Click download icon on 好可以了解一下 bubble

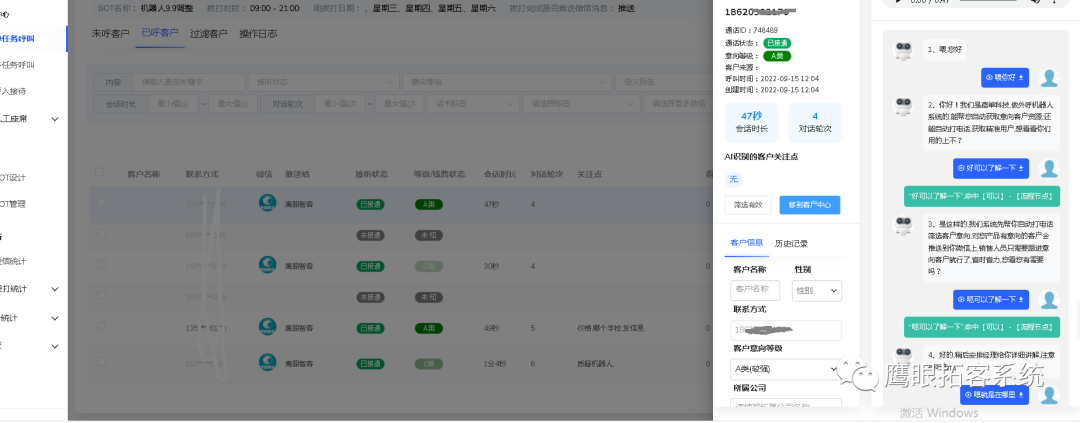pos(1021,168)
